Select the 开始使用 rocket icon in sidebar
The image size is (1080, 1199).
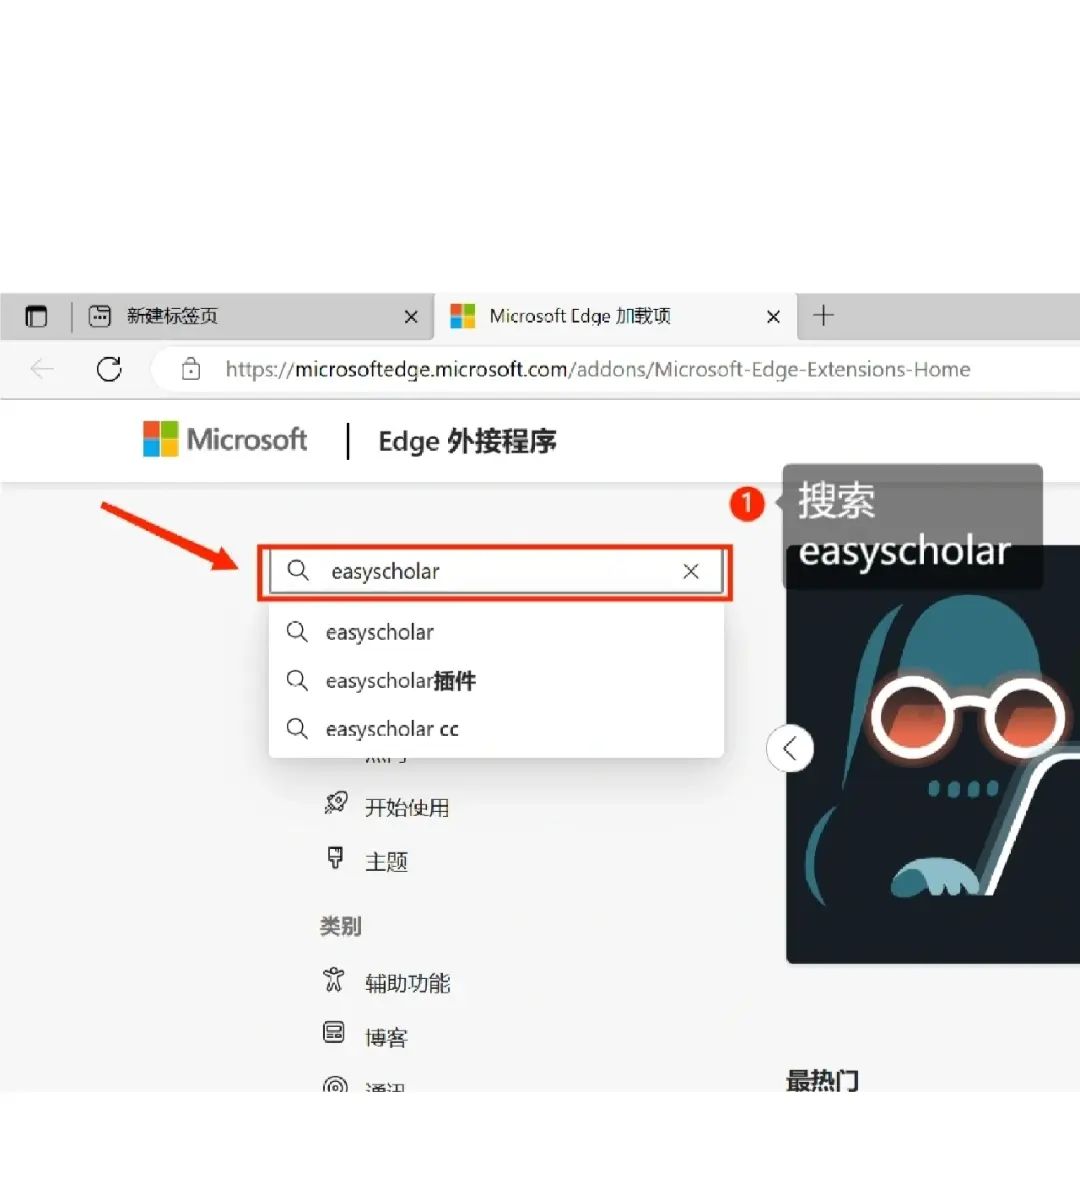[x=336, y=805]
